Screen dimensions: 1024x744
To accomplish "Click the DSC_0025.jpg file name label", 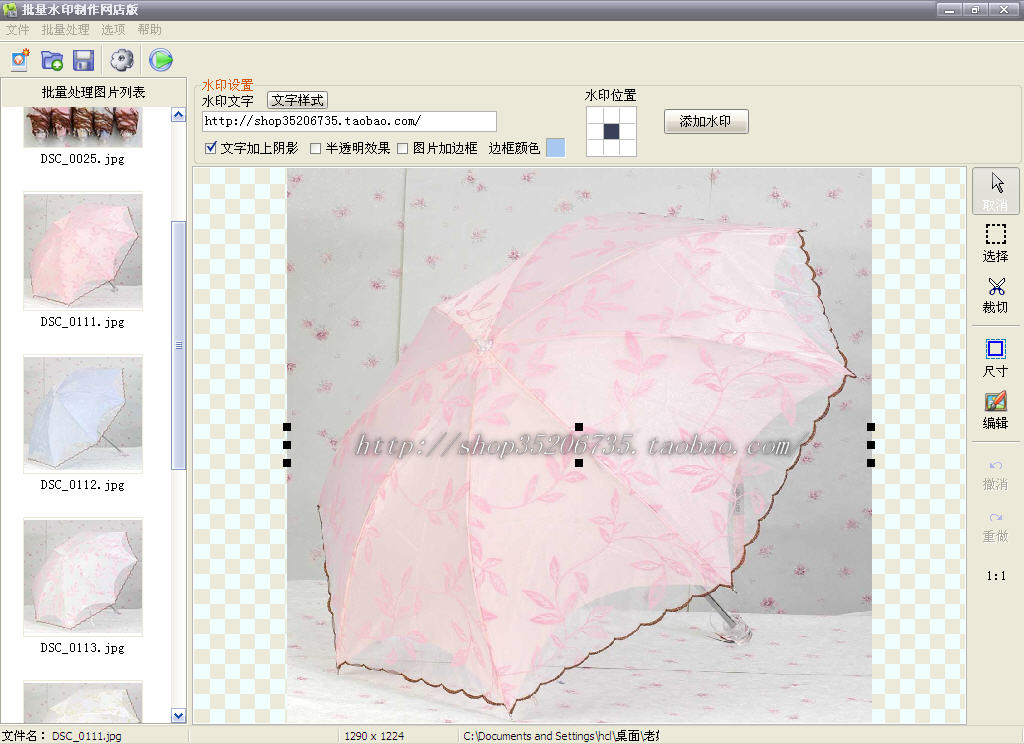I will tap(82, 159).
